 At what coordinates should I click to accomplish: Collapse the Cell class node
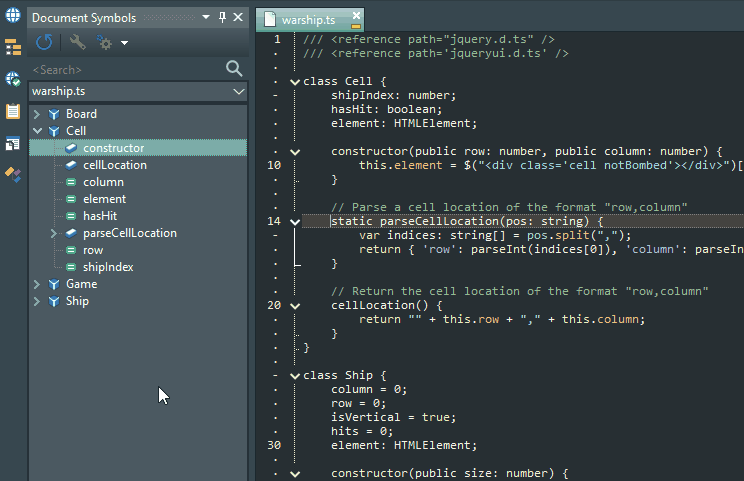point(37,131)
